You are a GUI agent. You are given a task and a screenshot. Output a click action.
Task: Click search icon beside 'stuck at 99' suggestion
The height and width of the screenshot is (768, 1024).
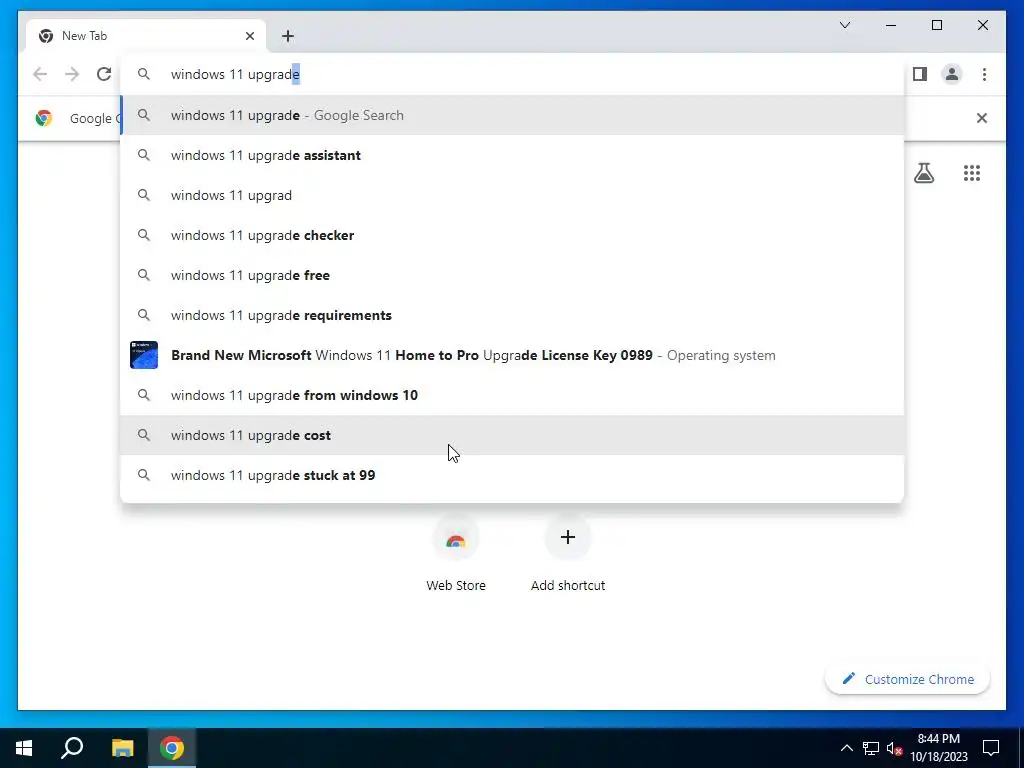tap(144, 475)
